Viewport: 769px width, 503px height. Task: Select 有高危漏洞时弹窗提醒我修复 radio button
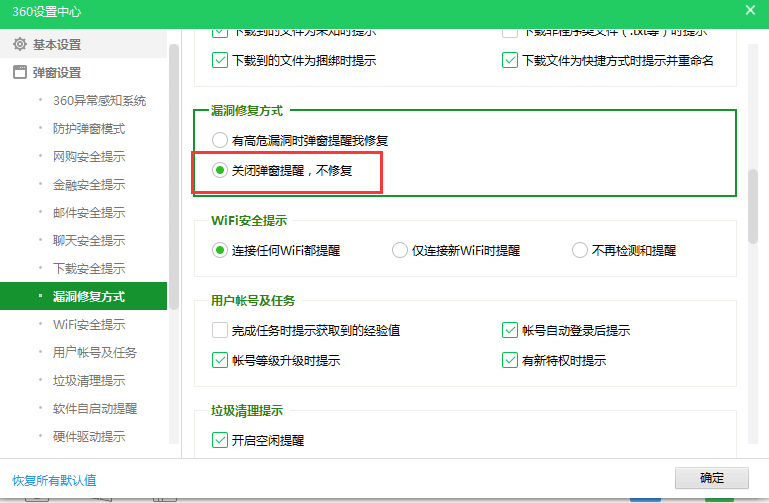pyautogui.click(x=220, y=140)
